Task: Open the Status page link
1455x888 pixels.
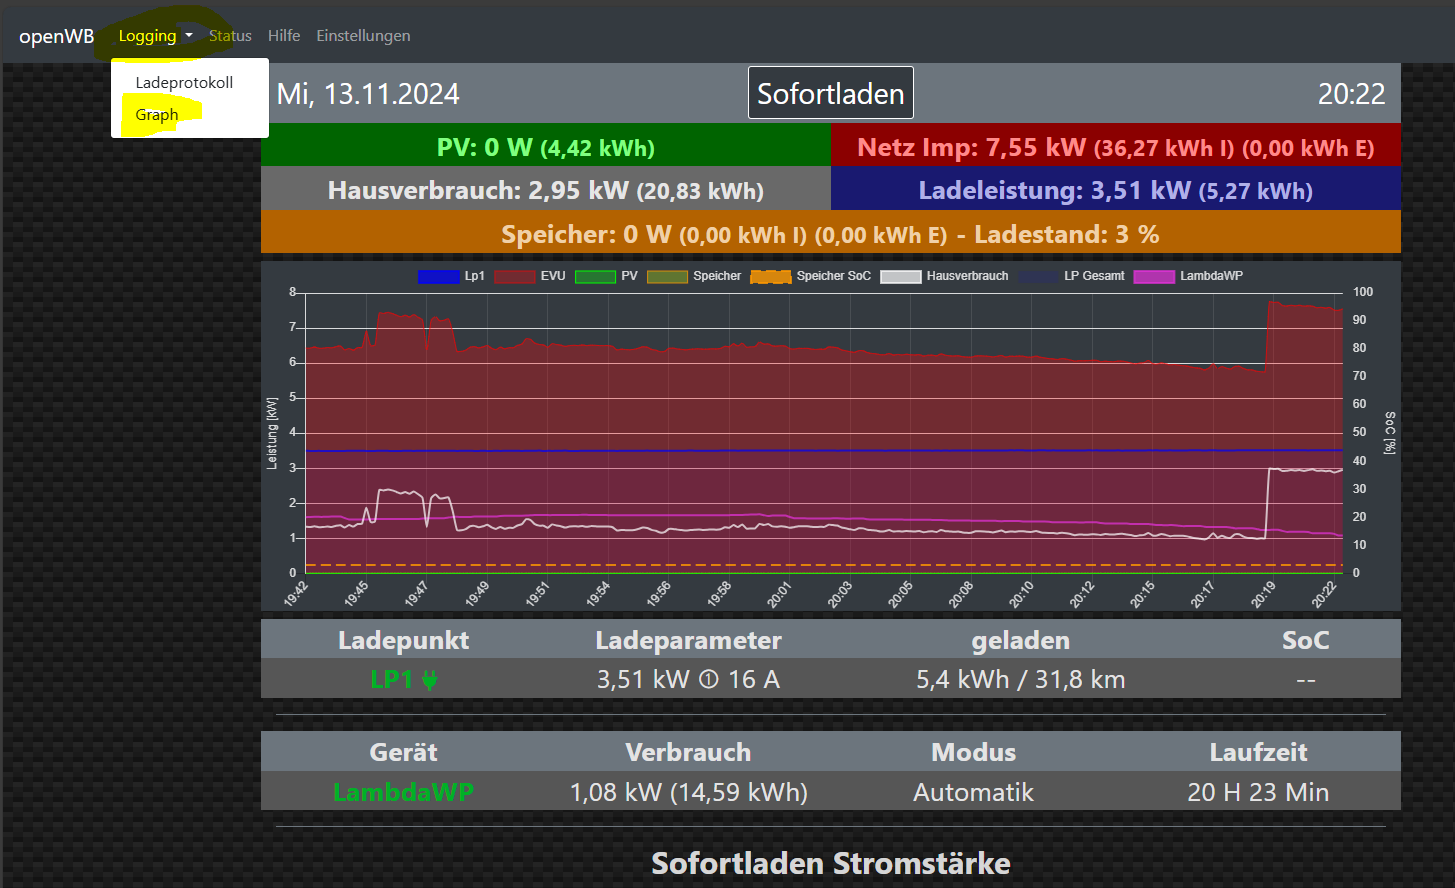Action: click(230, 36)
